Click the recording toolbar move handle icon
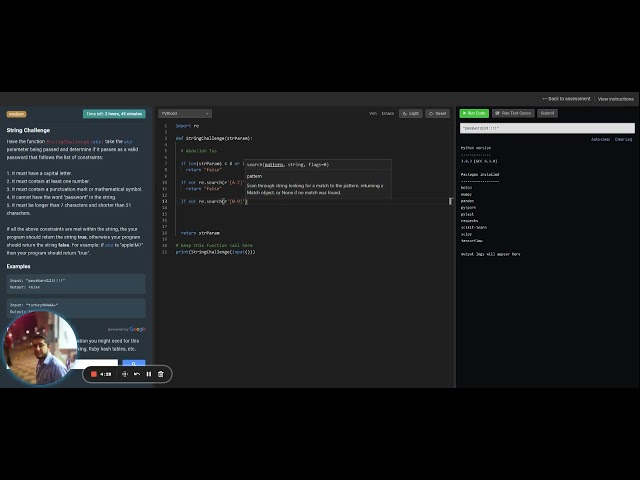The height and width of the screenshot is (480, 640). (x=125, y=374)
